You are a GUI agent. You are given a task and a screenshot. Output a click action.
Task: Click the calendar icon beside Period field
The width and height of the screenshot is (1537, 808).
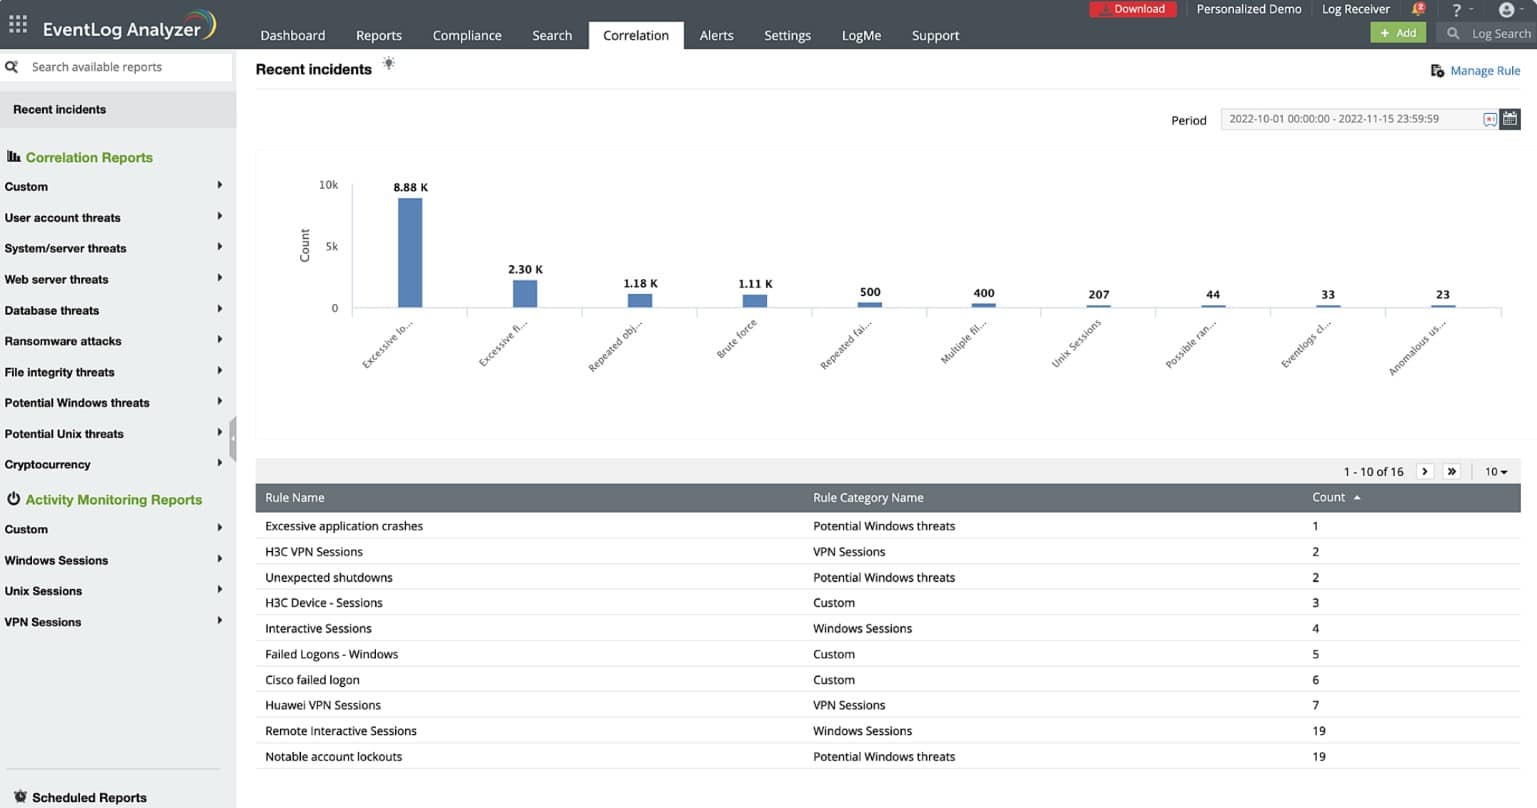pyautogui.click(x=1510, y=119)
